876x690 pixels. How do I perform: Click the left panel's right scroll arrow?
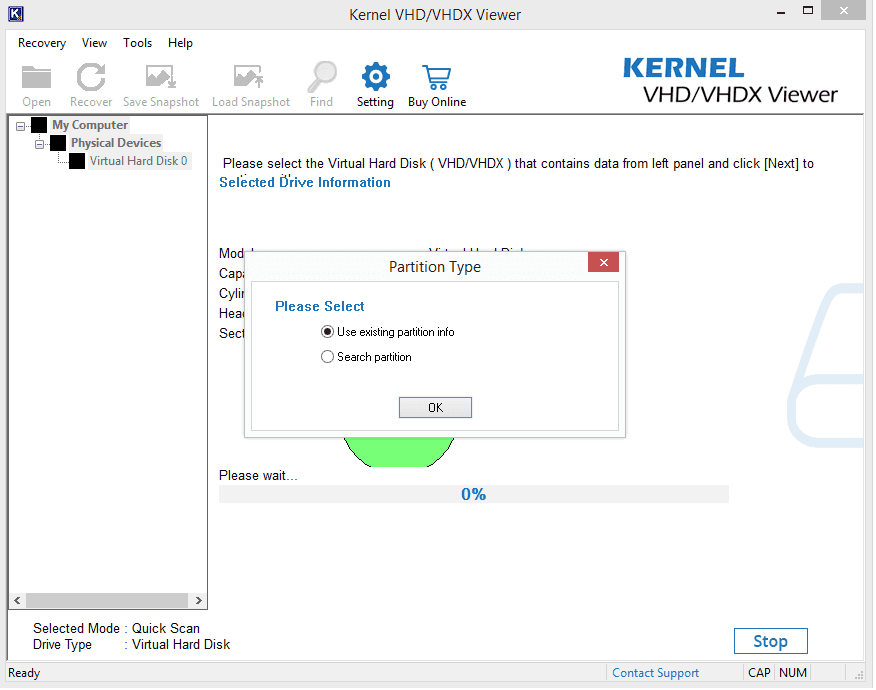[x=199, y=601]
